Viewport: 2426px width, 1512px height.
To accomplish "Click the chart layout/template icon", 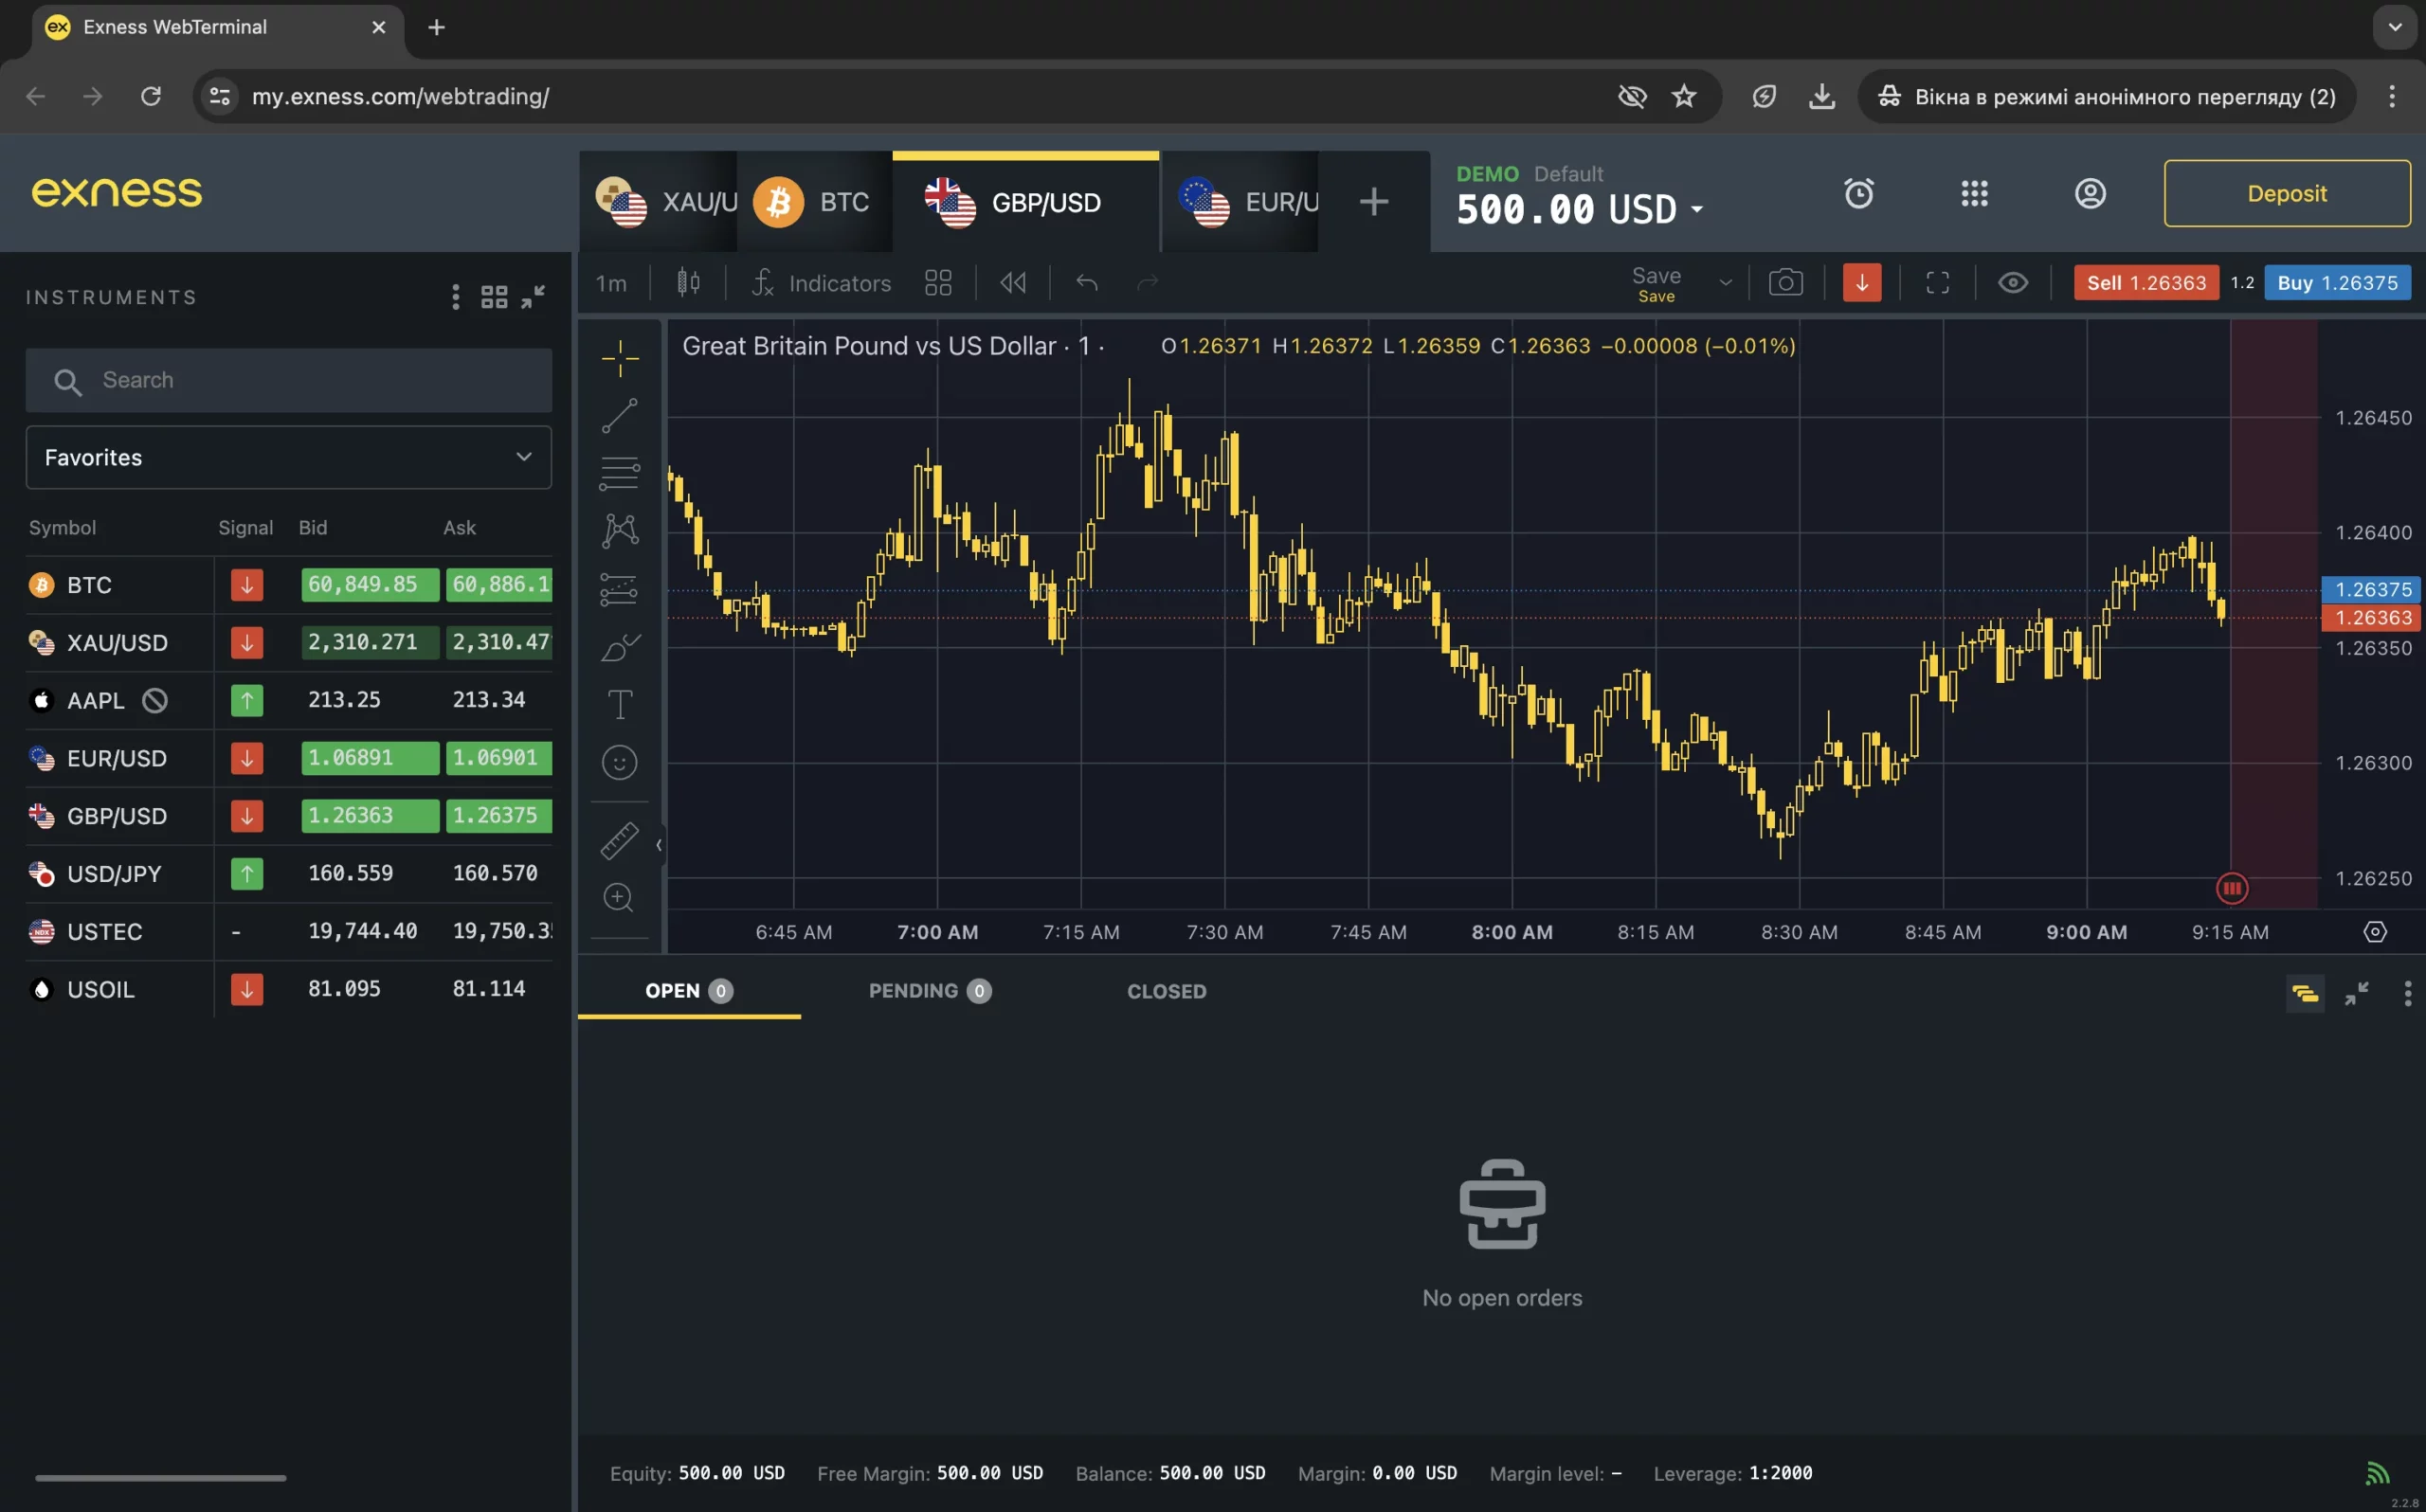I will coord(940,282).
